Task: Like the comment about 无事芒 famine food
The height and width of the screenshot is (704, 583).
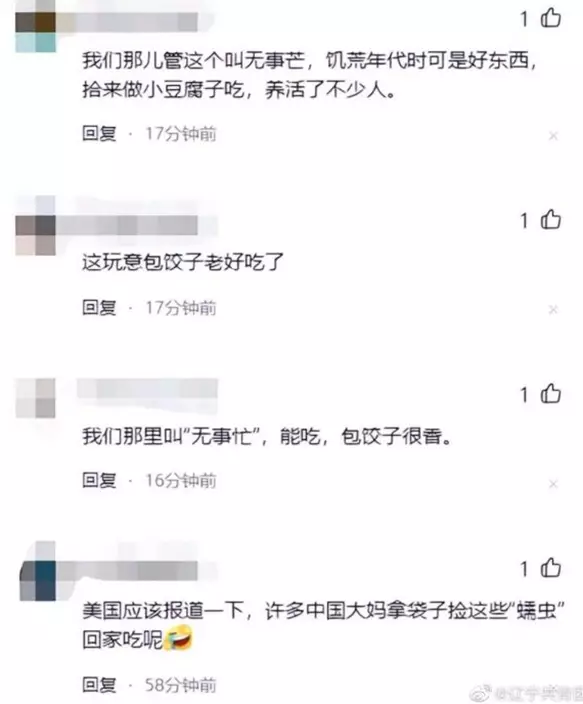Action: [551, 18]
